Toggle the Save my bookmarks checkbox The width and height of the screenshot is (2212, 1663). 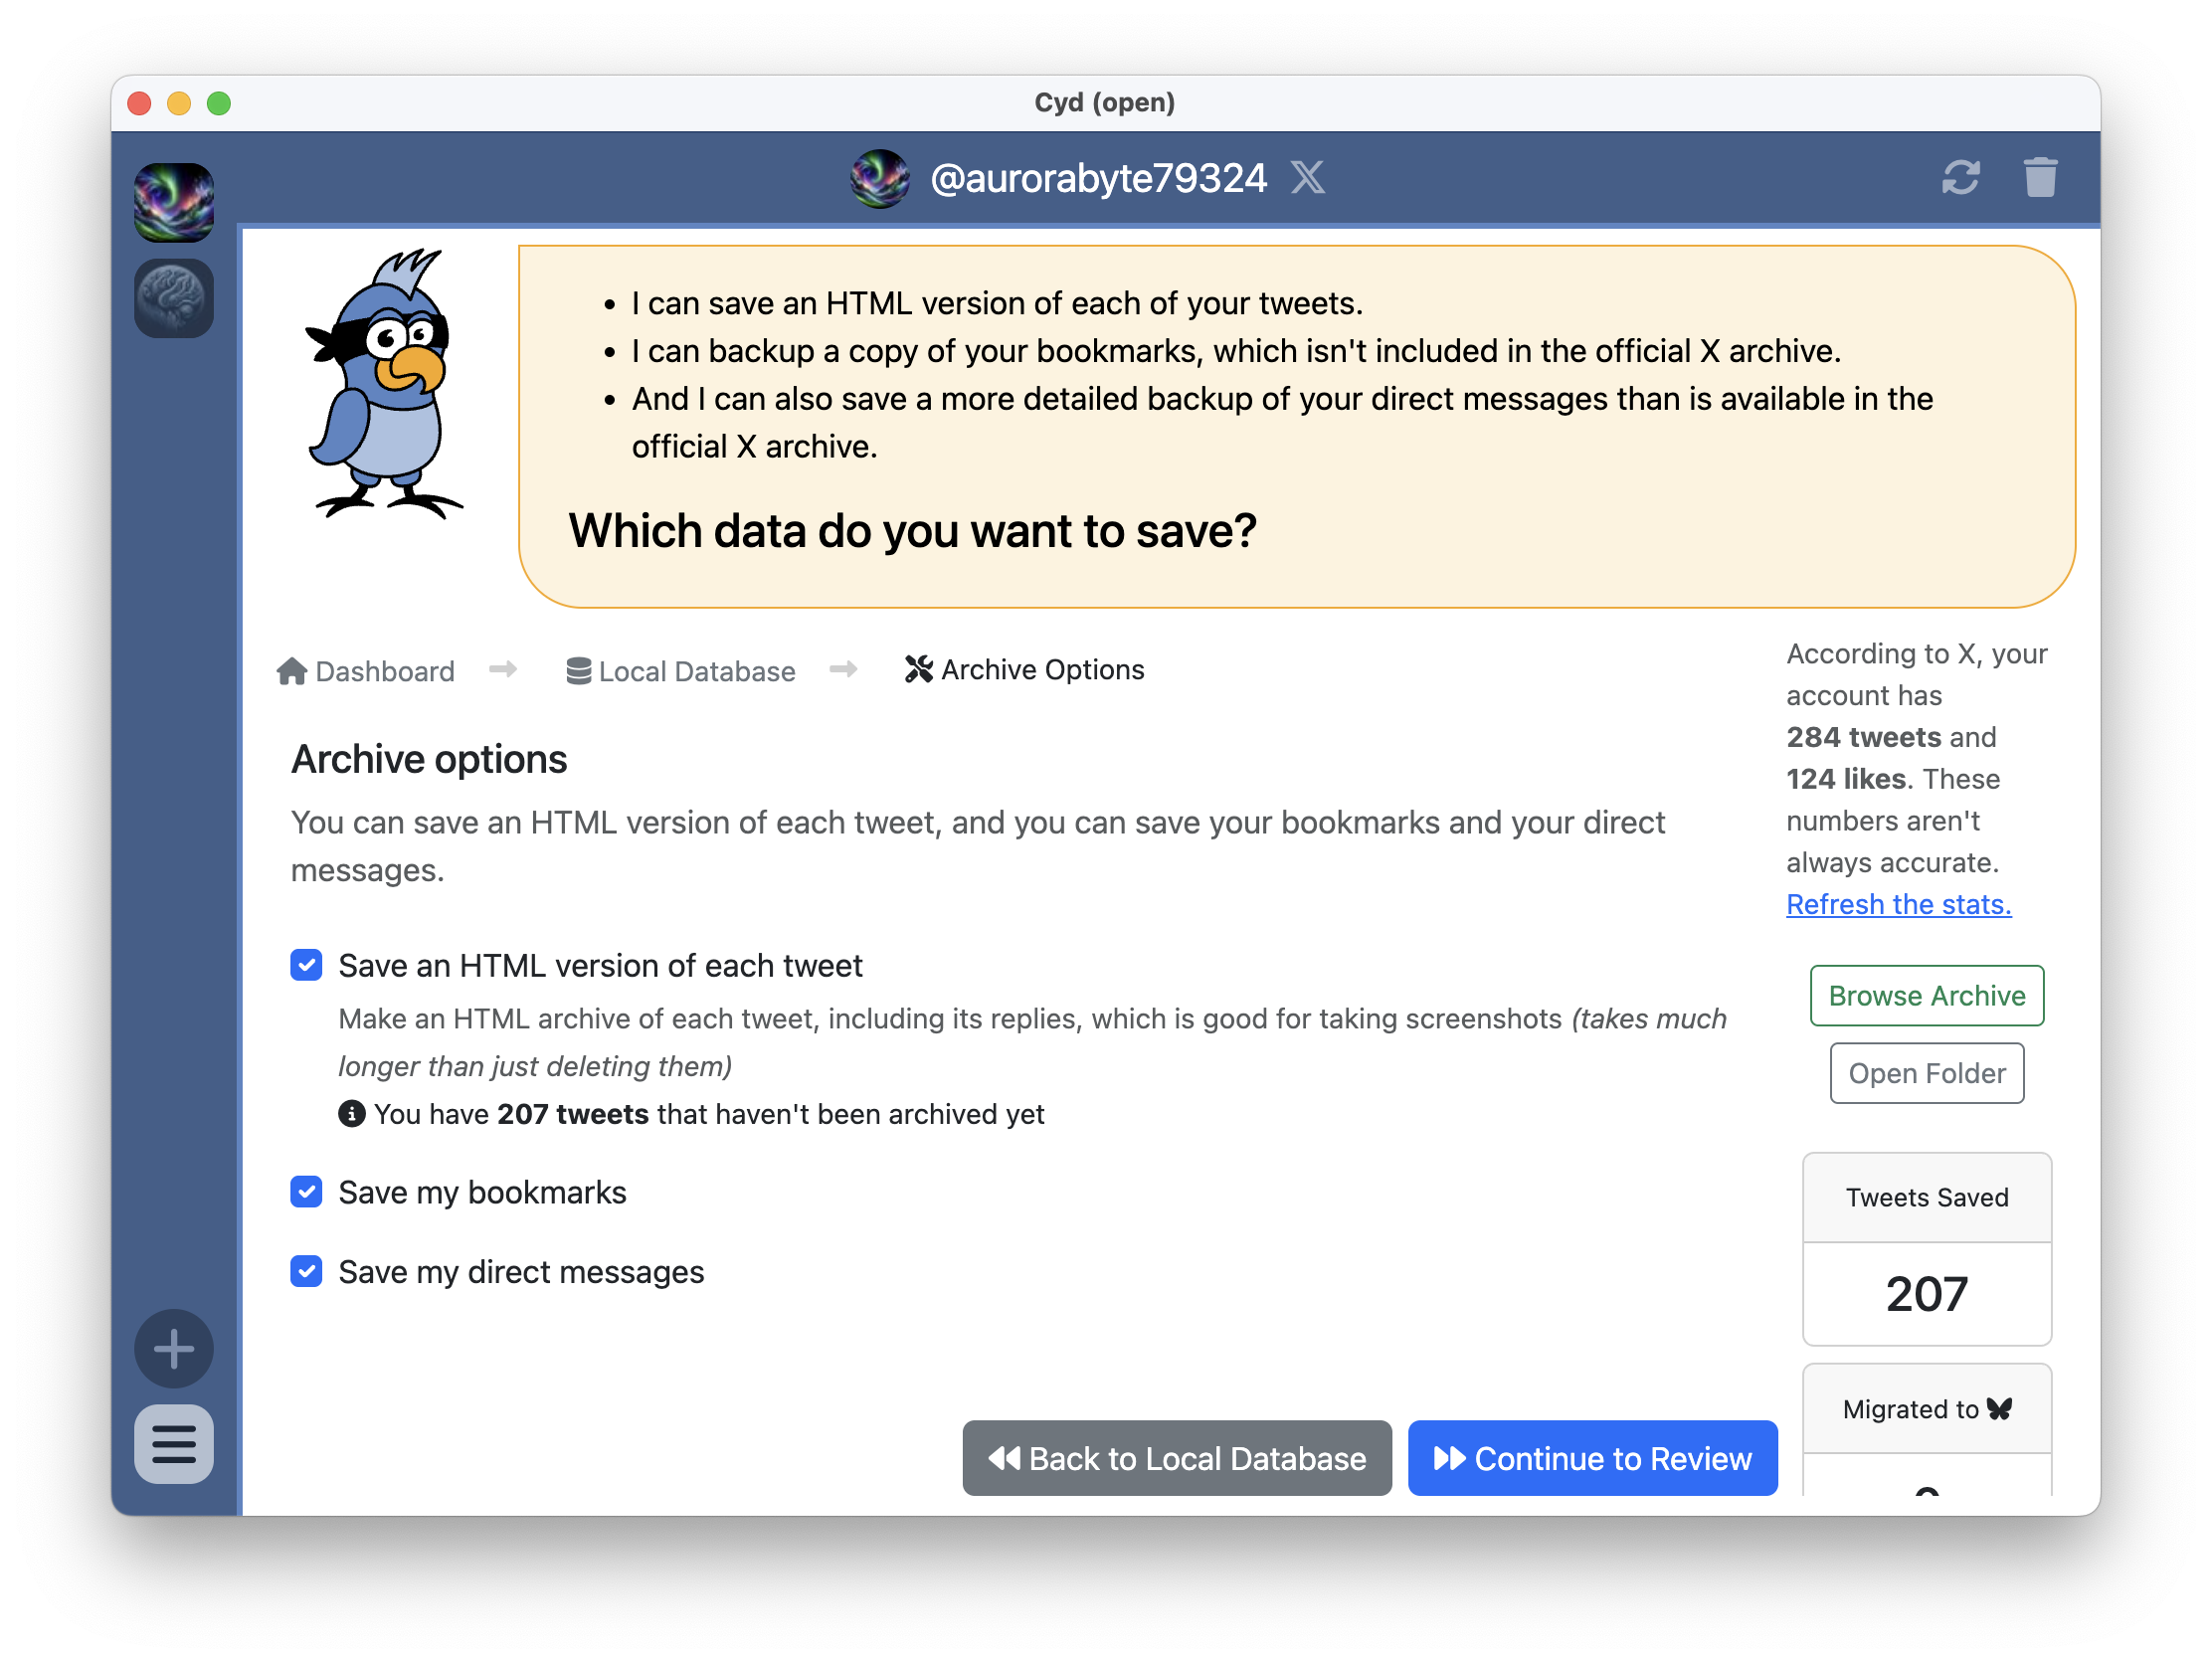click(306, 1191)
